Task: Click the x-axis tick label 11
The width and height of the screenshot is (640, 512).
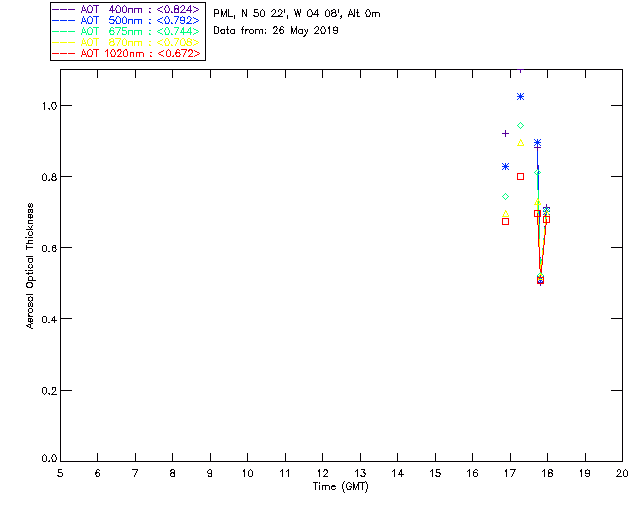Action: click(285, 473)
